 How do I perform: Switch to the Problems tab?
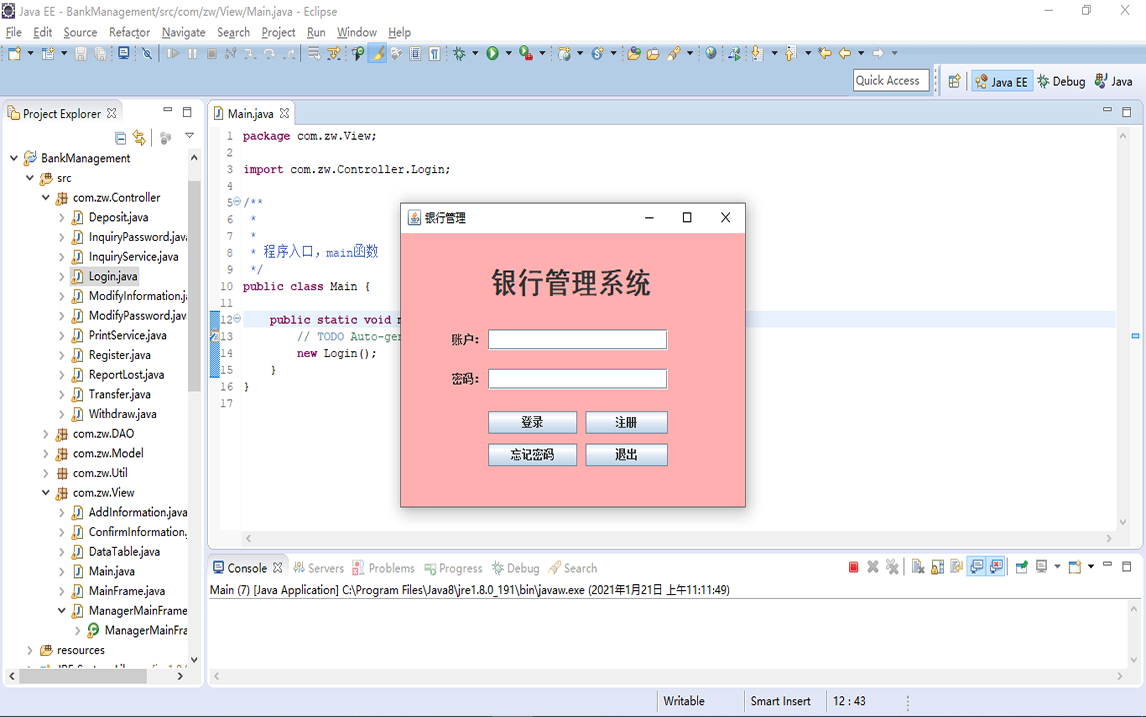point(383,568)
